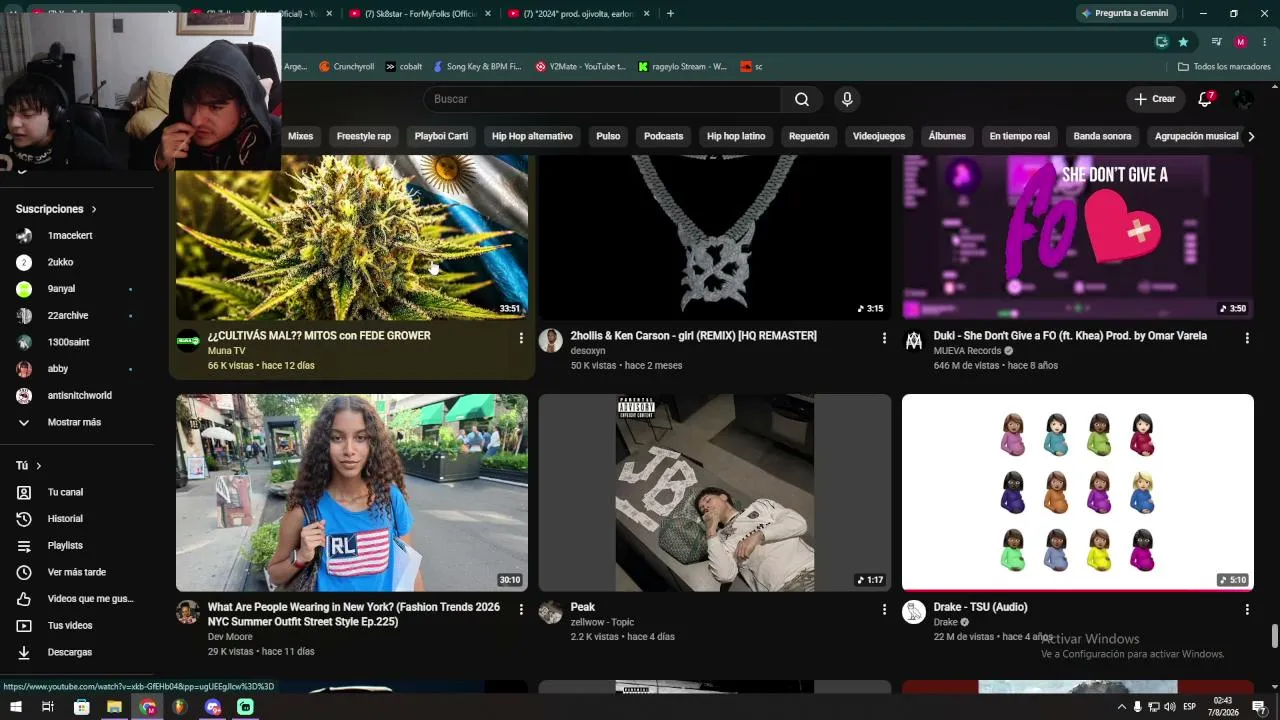Image resolution: width=1280 pixels, height=720 pixels.
Task: Open Song Key & BPM Finder bookmark
Action: point(477,67)
